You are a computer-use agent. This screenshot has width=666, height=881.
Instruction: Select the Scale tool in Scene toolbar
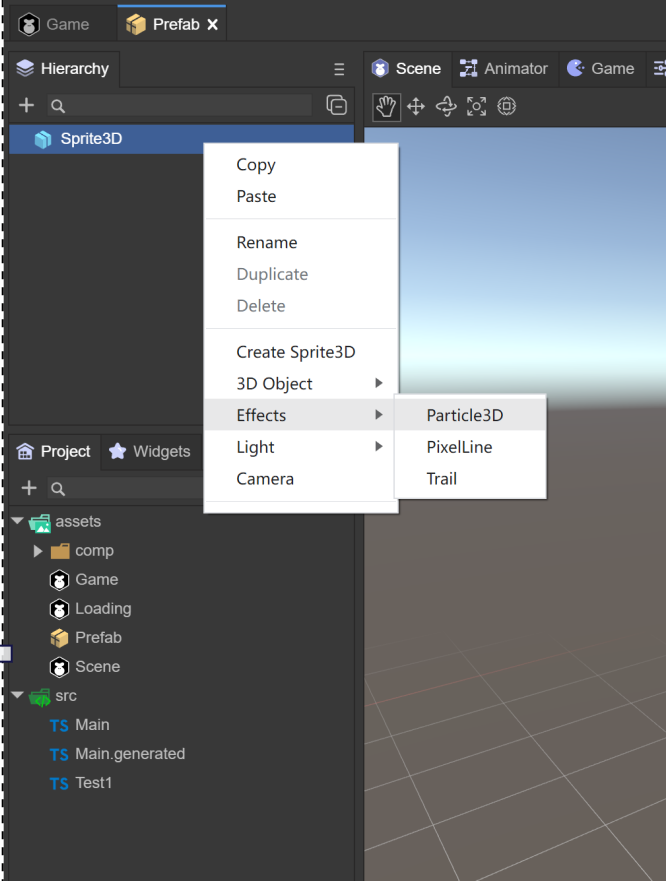[477, 106]
